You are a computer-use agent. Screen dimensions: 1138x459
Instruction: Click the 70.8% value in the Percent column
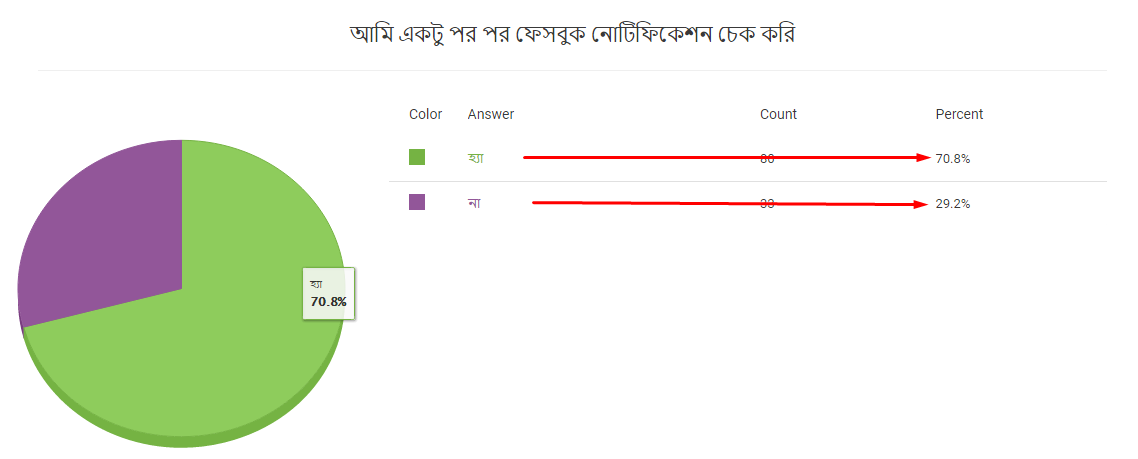952,159
